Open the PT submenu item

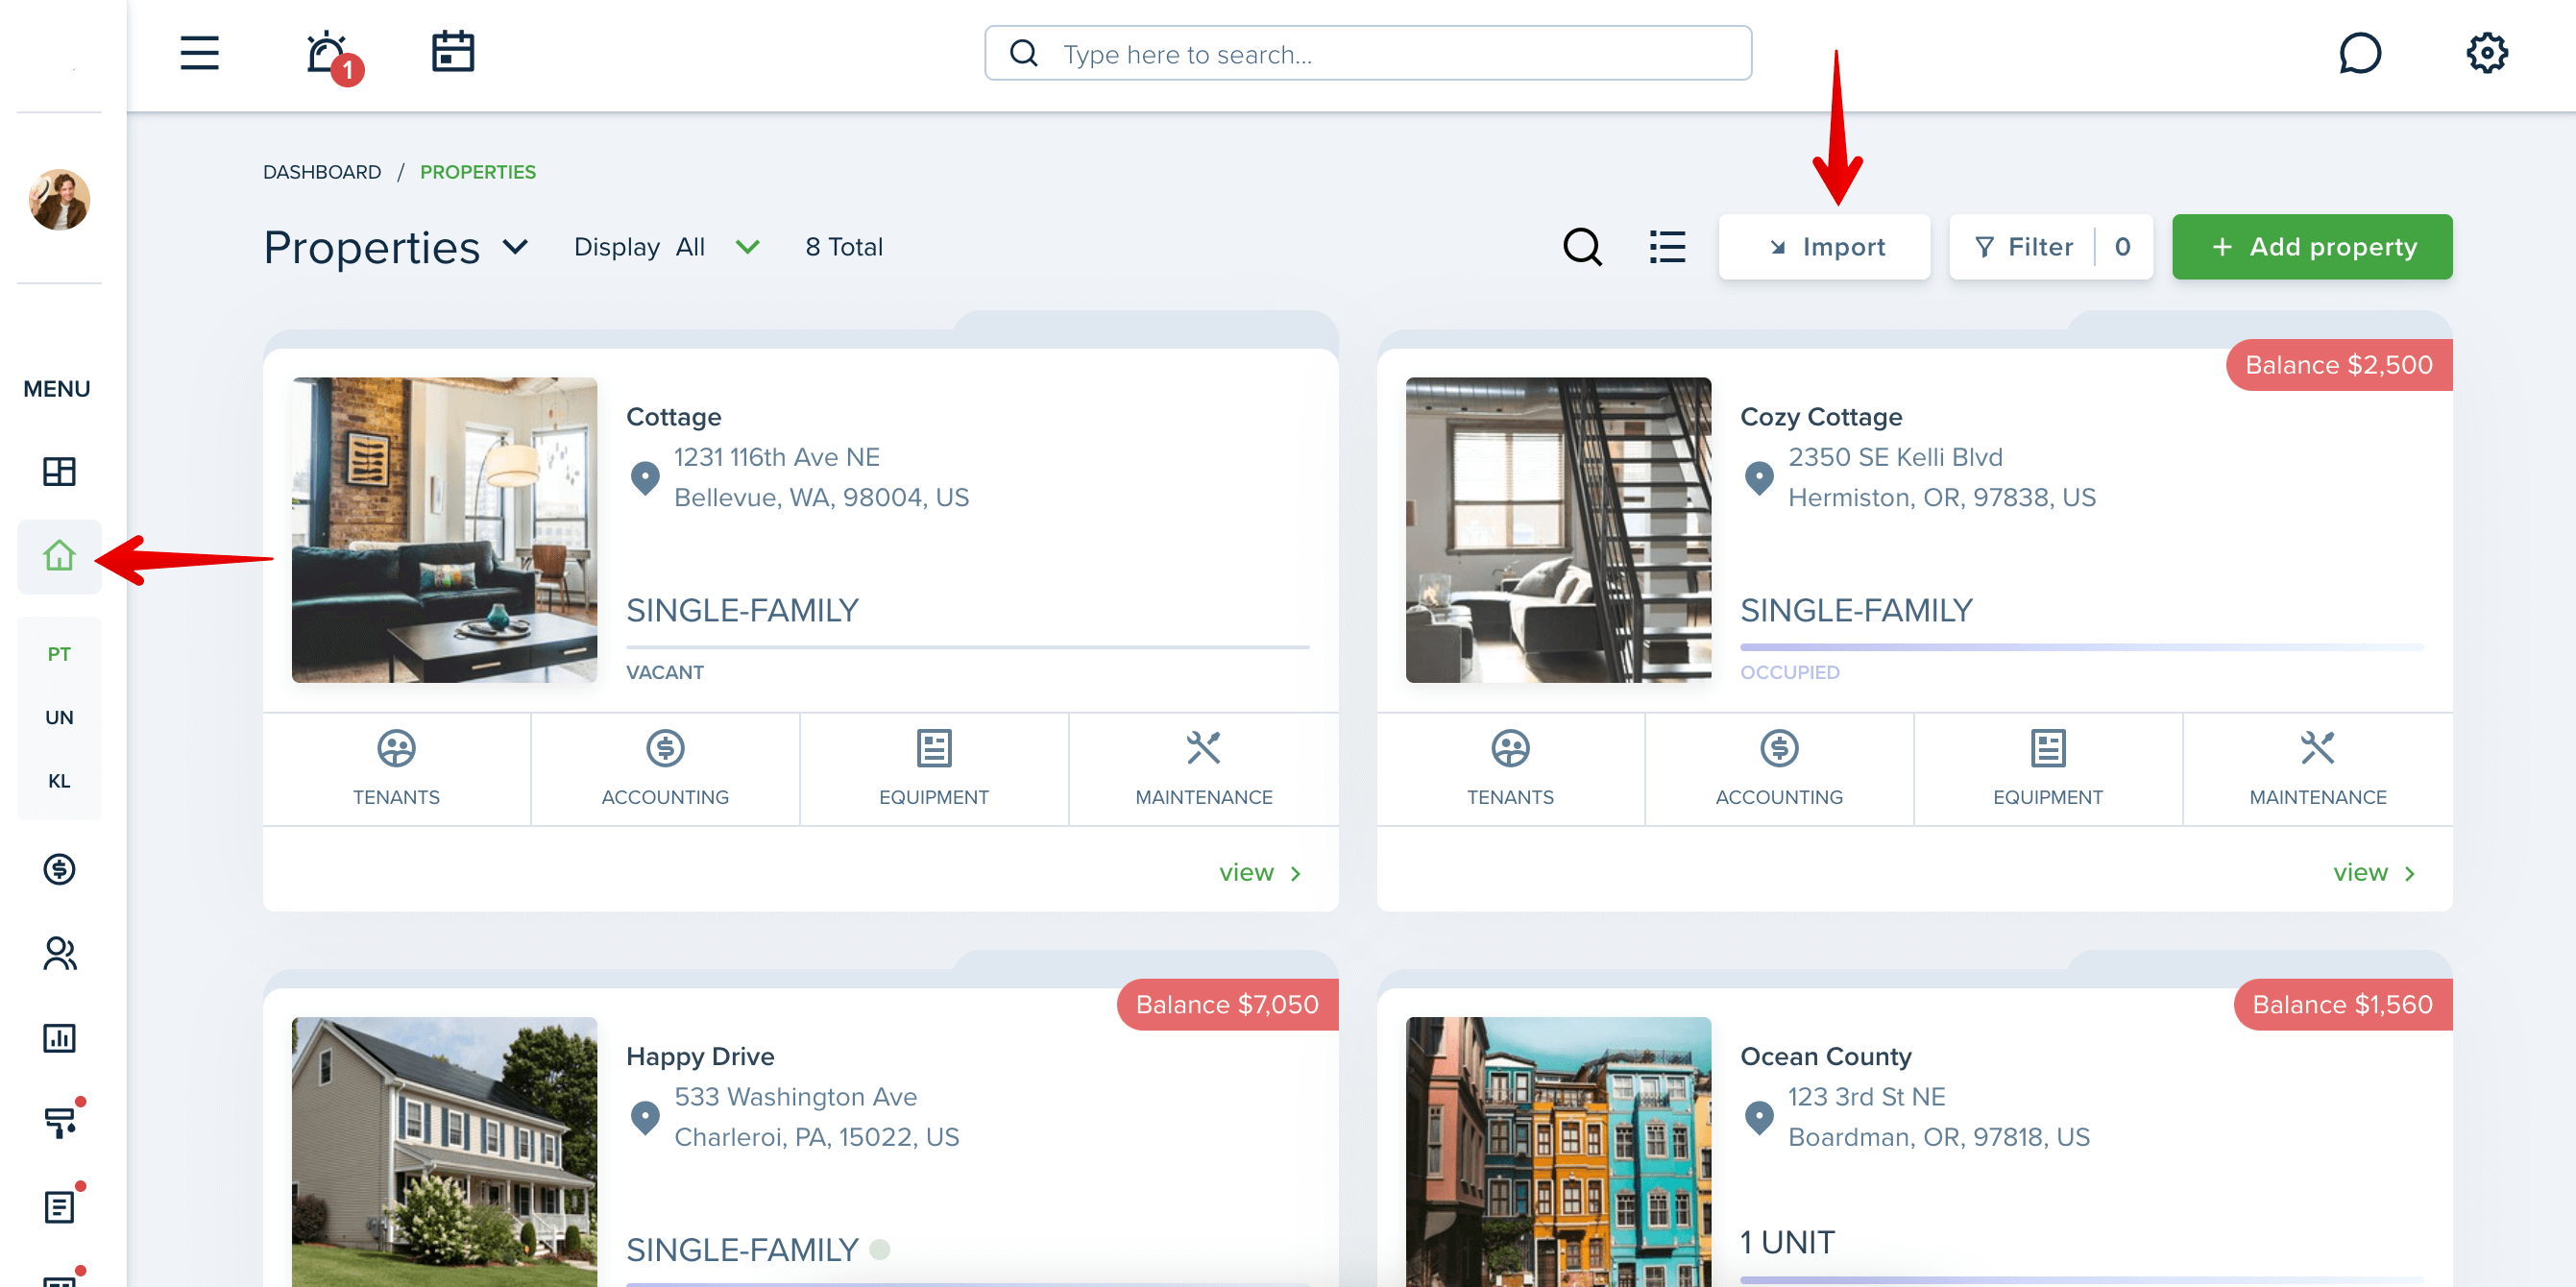coord(59,654)
